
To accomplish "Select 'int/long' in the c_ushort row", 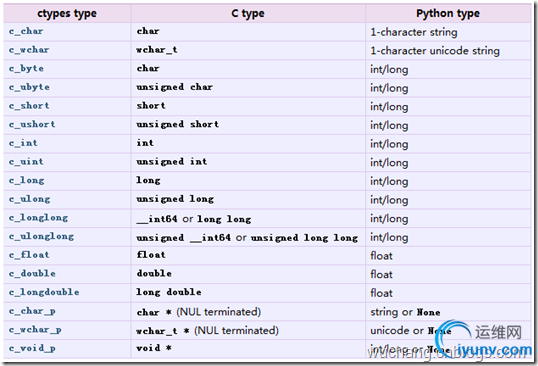I will (389, 126).
